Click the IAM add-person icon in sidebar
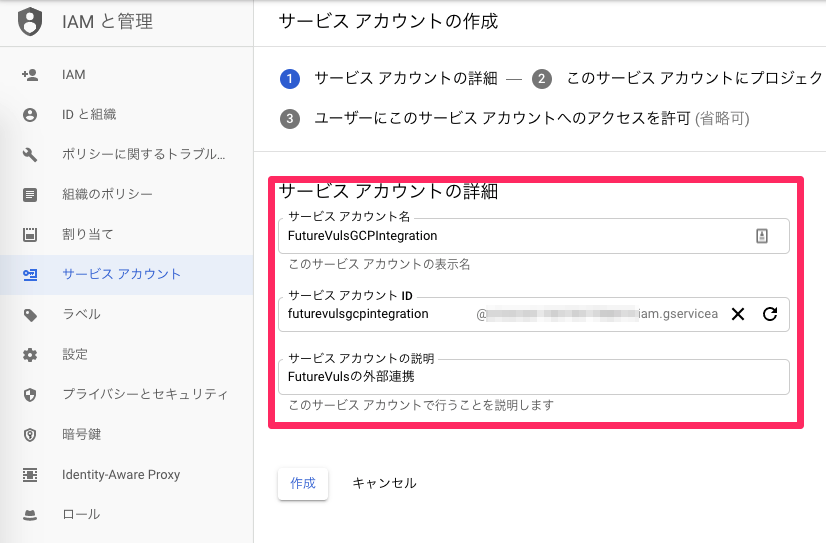Screen dimensions: 826x543 (x=30, y=75)
